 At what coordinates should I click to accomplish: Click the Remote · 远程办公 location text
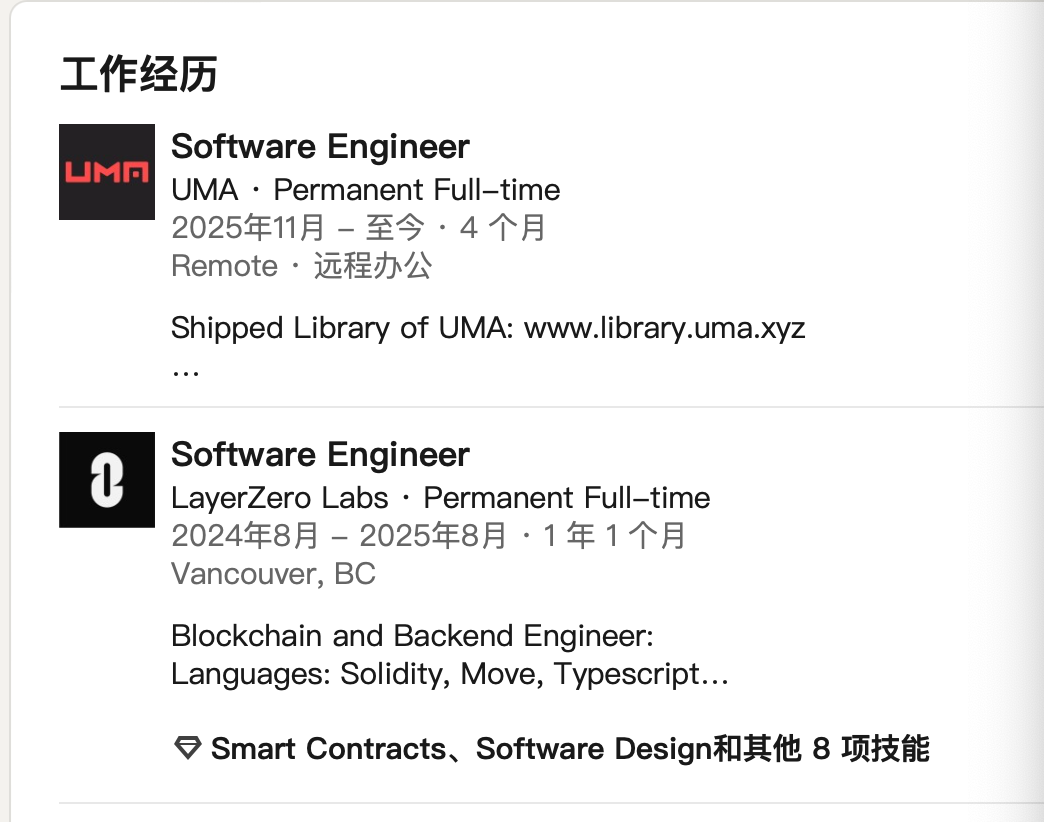[302, 266]
